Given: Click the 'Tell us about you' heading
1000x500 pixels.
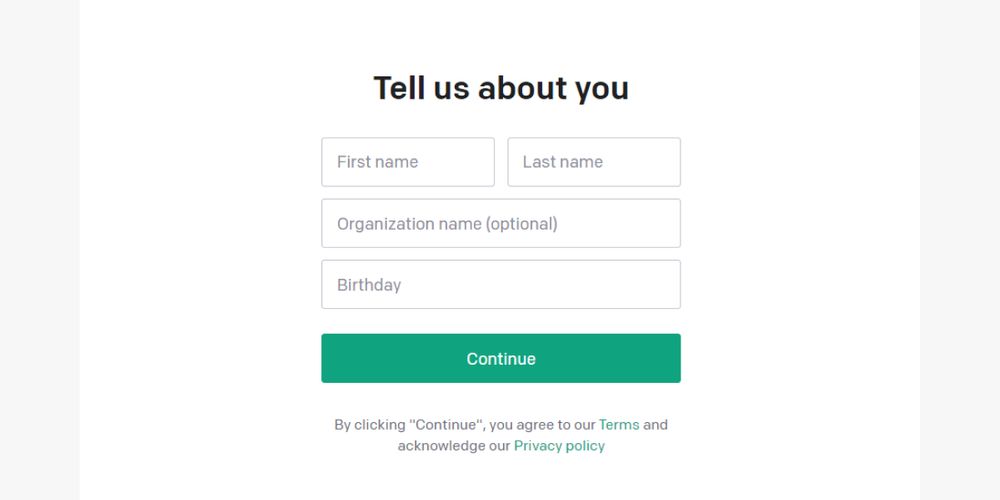Looking at the screenshot, I should click(500, 88).
